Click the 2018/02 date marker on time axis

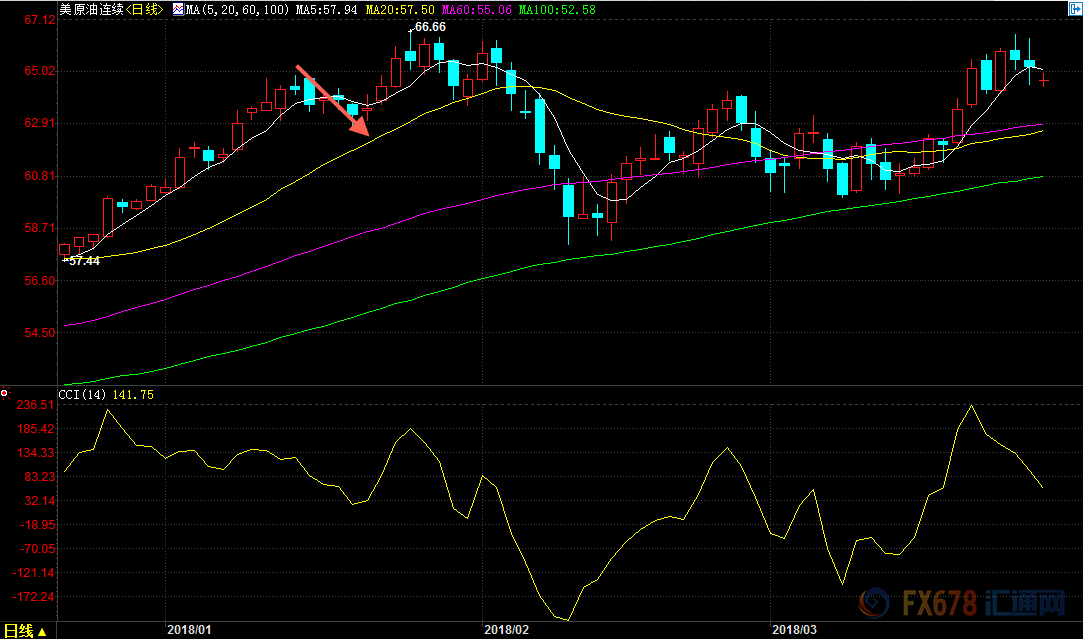point(505,630)
